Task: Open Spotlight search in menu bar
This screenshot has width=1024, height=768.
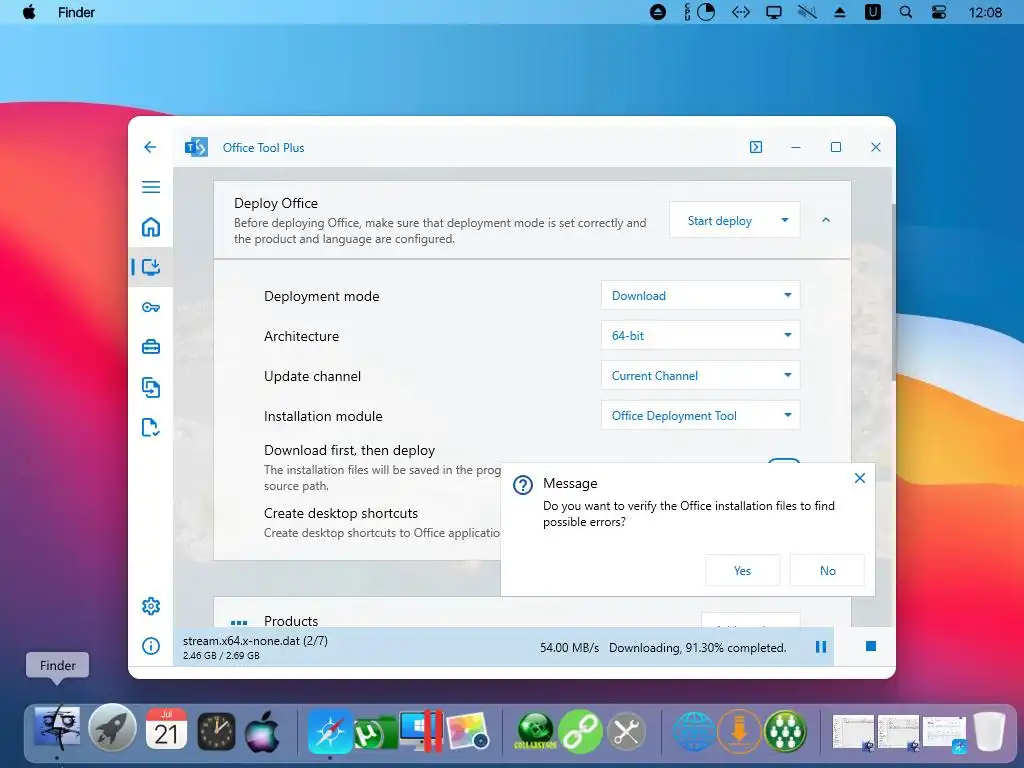Action: click(x=906, y=12)
